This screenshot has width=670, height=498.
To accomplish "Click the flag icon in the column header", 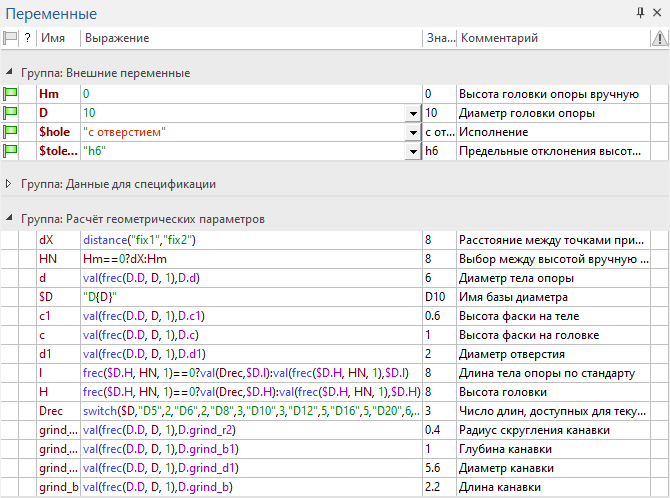I will [10, 38].
